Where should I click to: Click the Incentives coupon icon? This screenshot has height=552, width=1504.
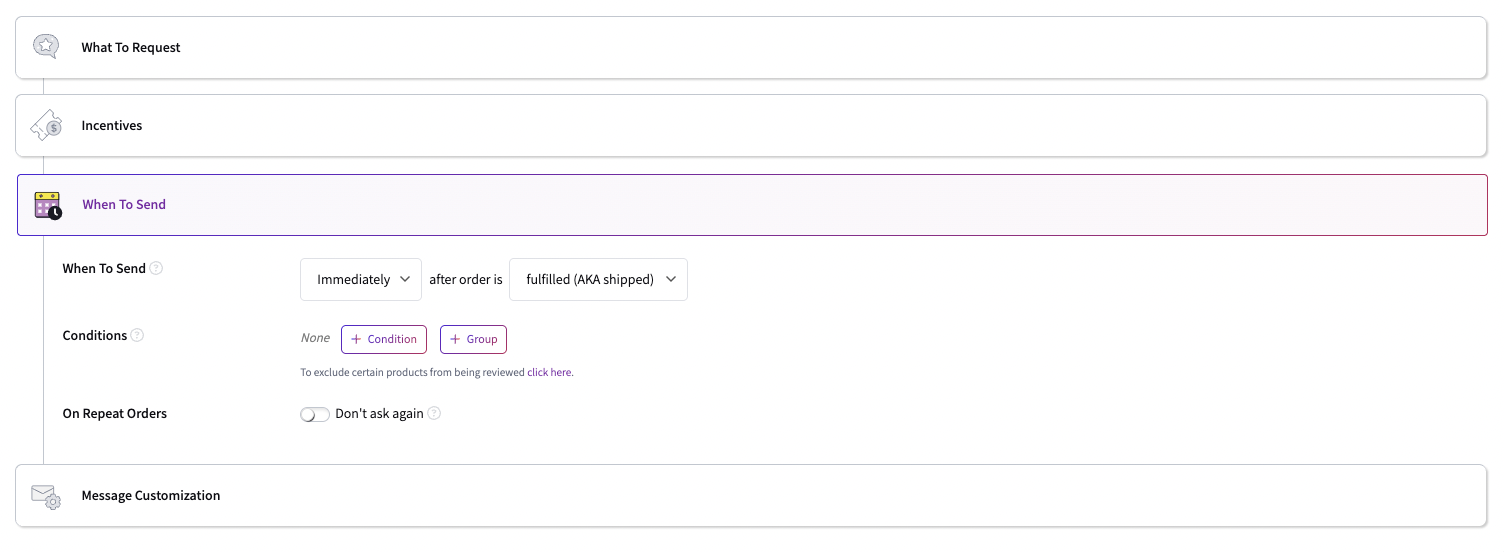pos(46,126)
